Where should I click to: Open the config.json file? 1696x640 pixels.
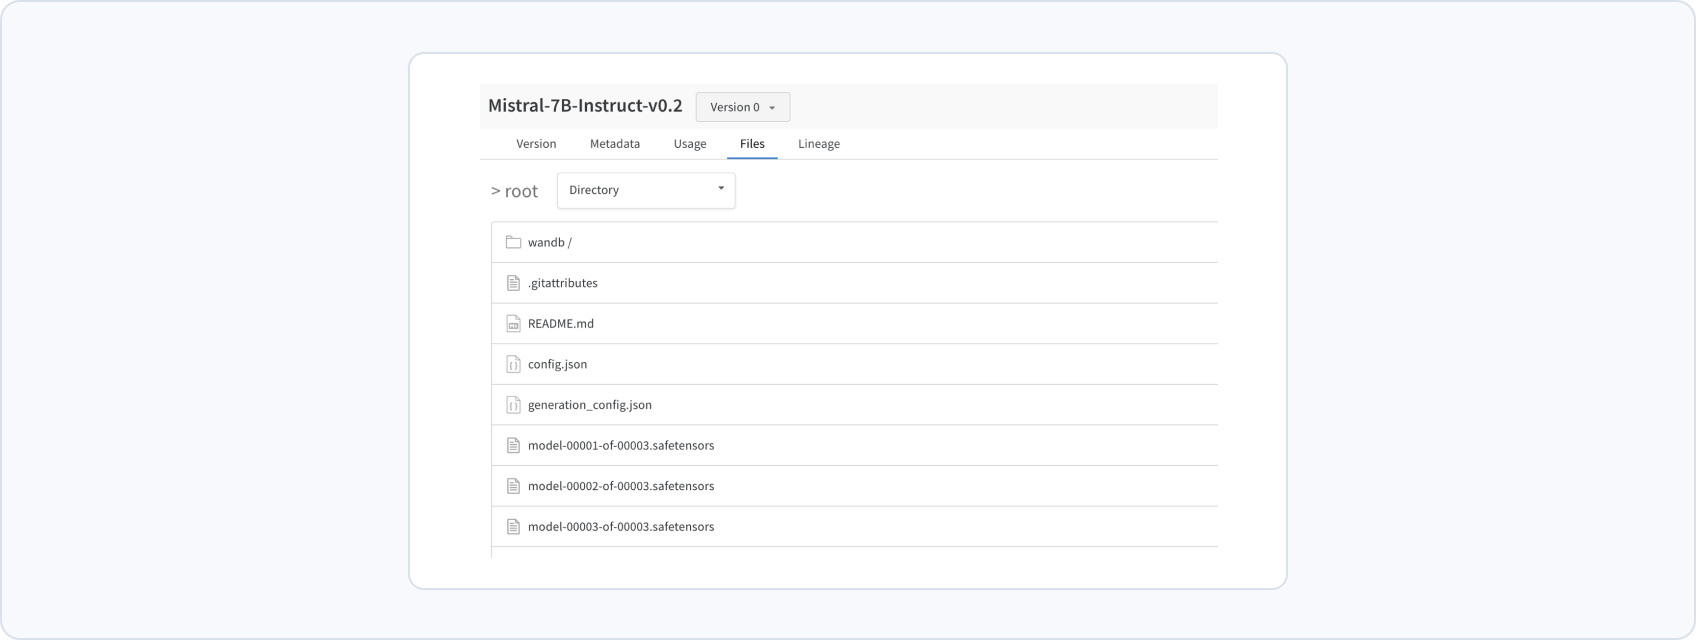click(x=558, y=364)
